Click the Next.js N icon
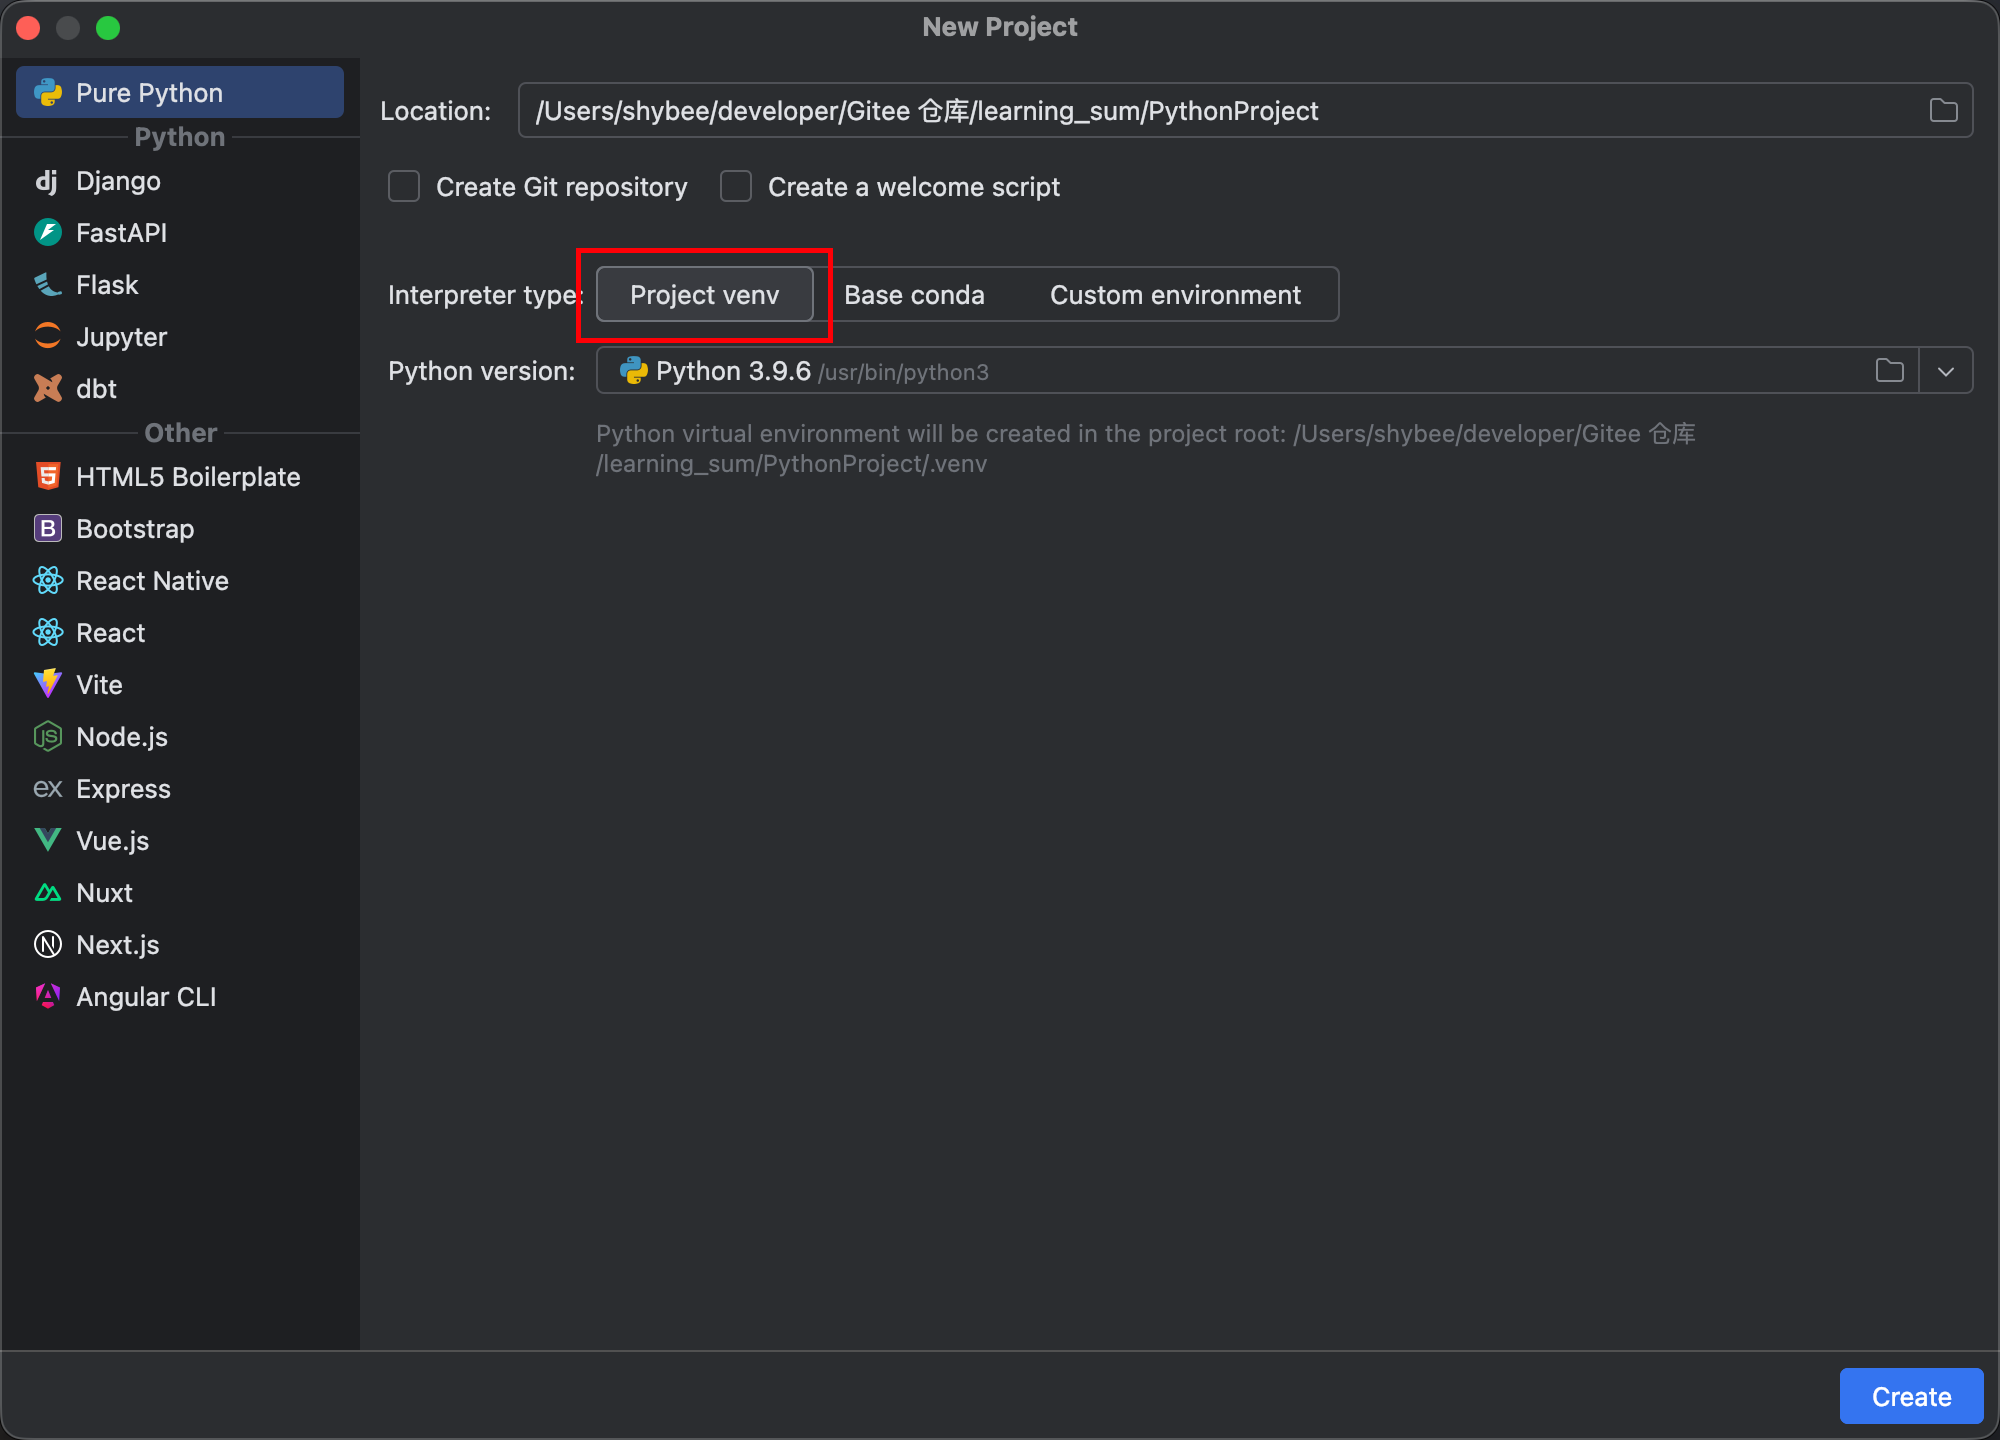Image resolution: width=2000 pixels, height=1440 pixels. click(x=48, y=944)
